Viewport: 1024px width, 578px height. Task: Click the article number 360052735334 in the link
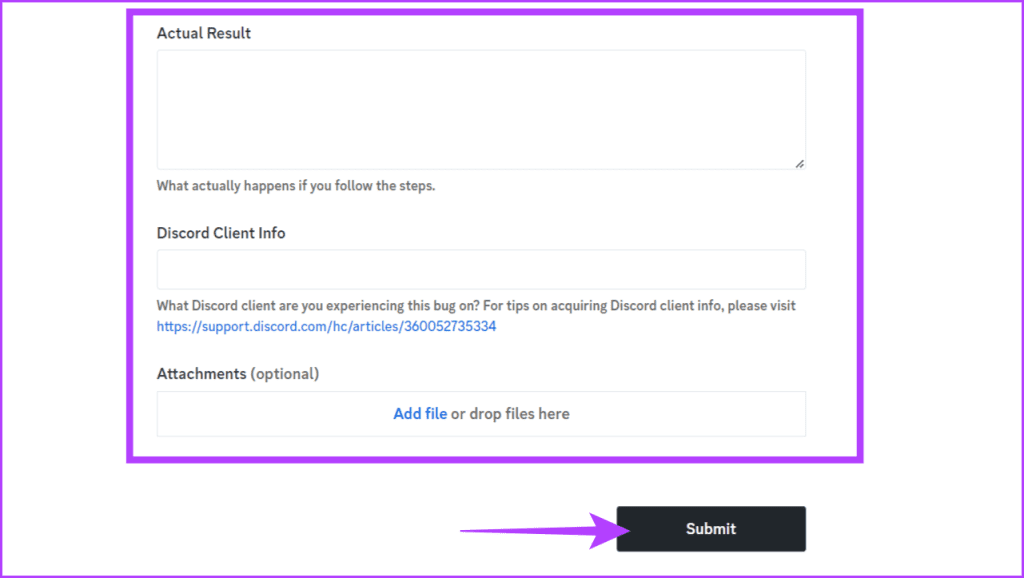(450, 326)
